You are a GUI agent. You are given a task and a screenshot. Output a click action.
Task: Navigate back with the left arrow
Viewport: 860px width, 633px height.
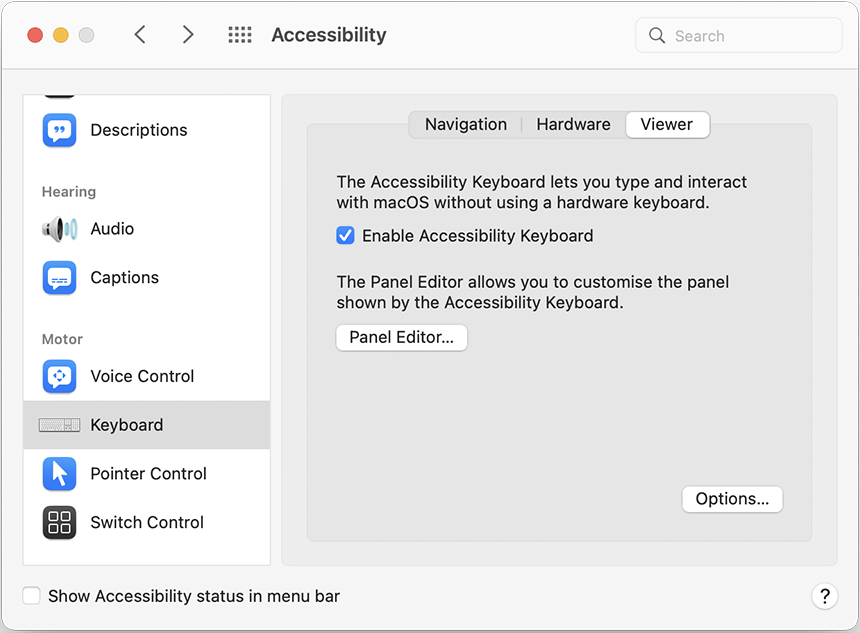(139, 33)
